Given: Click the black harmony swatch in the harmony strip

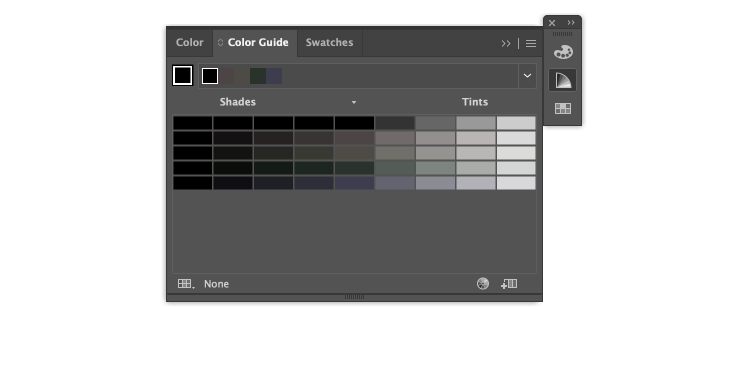Looking at the screenshot, I should click(x=210, y=76).
